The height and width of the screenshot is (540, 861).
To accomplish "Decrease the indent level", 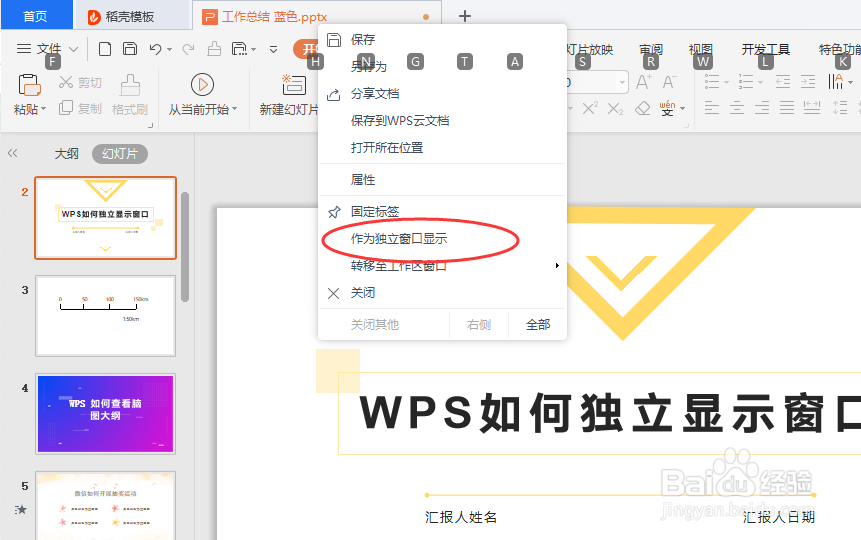I will (x=783, y=82).
